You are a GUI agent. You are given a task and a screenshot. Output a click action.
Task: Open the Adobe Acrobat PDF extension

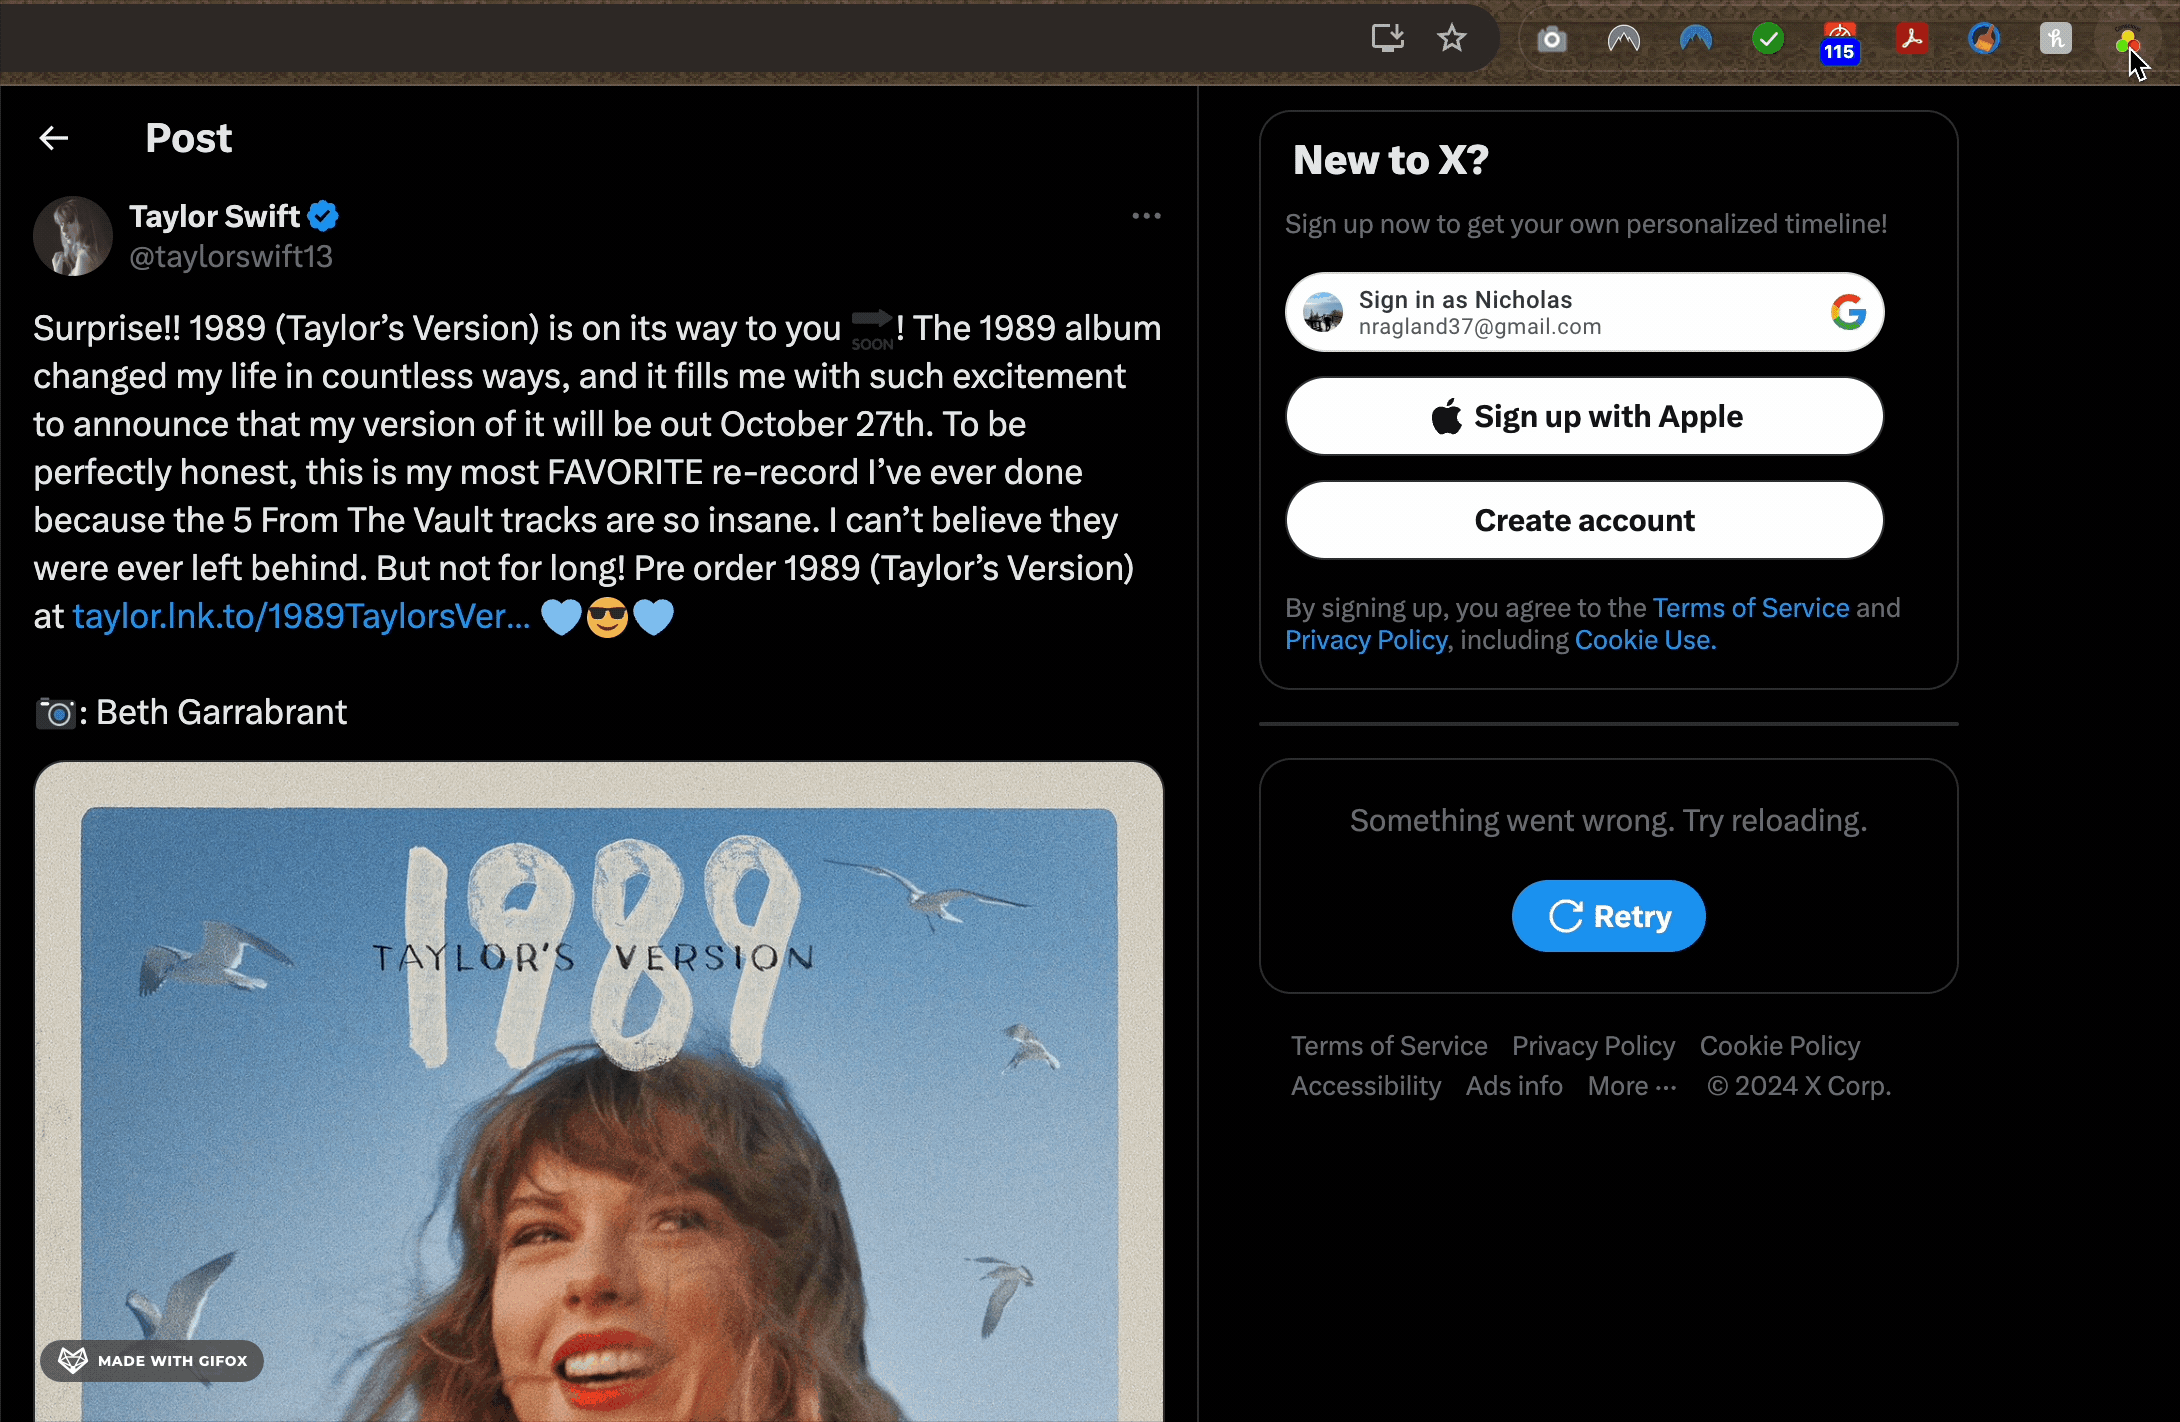[1911, 40]
